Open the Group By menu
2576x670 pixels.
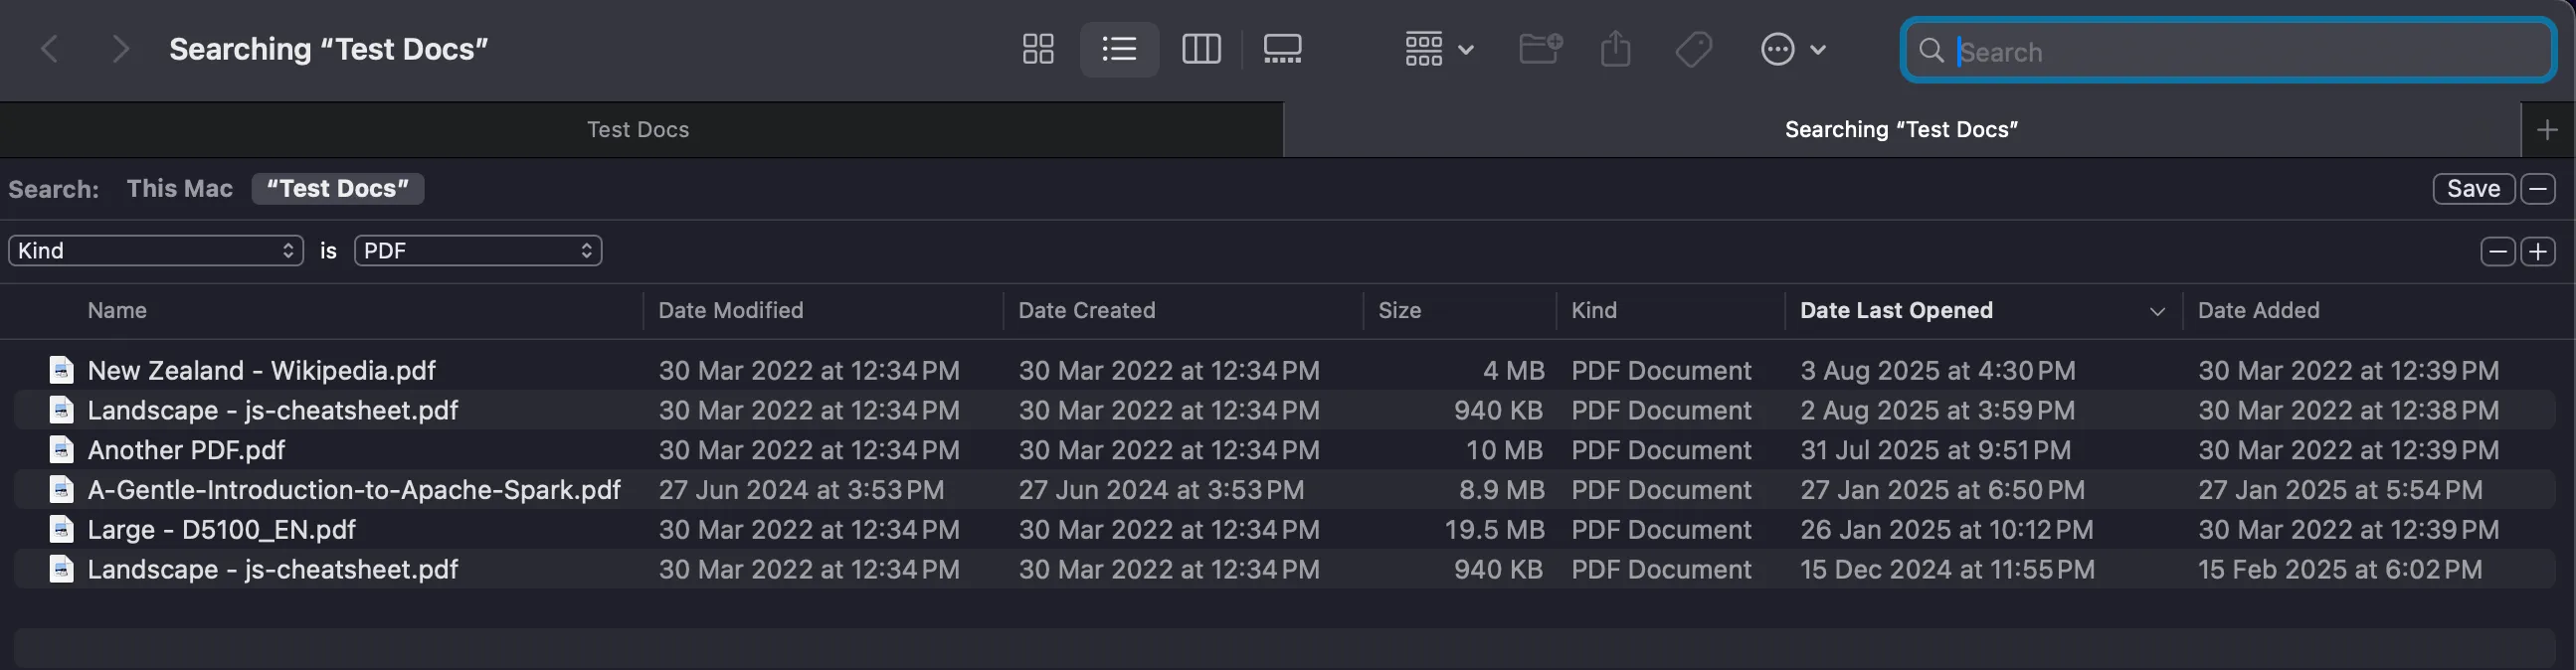coord(1438,49)
